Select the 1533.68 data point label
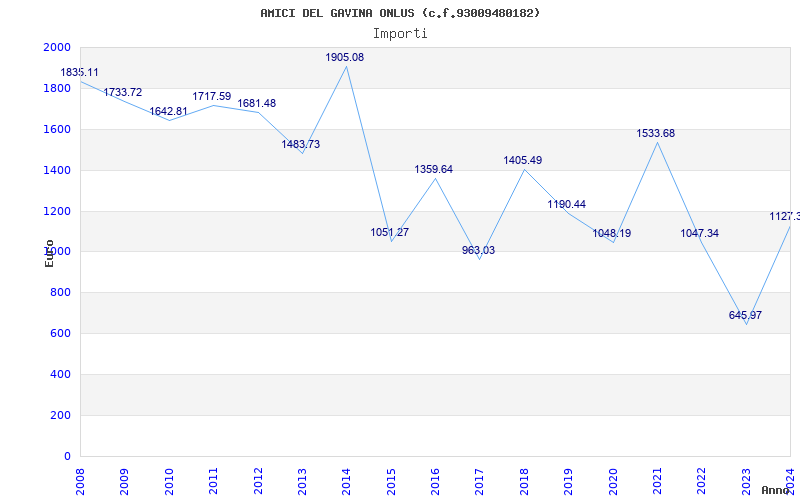Screen dimensions: 800x500 coord(655,134)
